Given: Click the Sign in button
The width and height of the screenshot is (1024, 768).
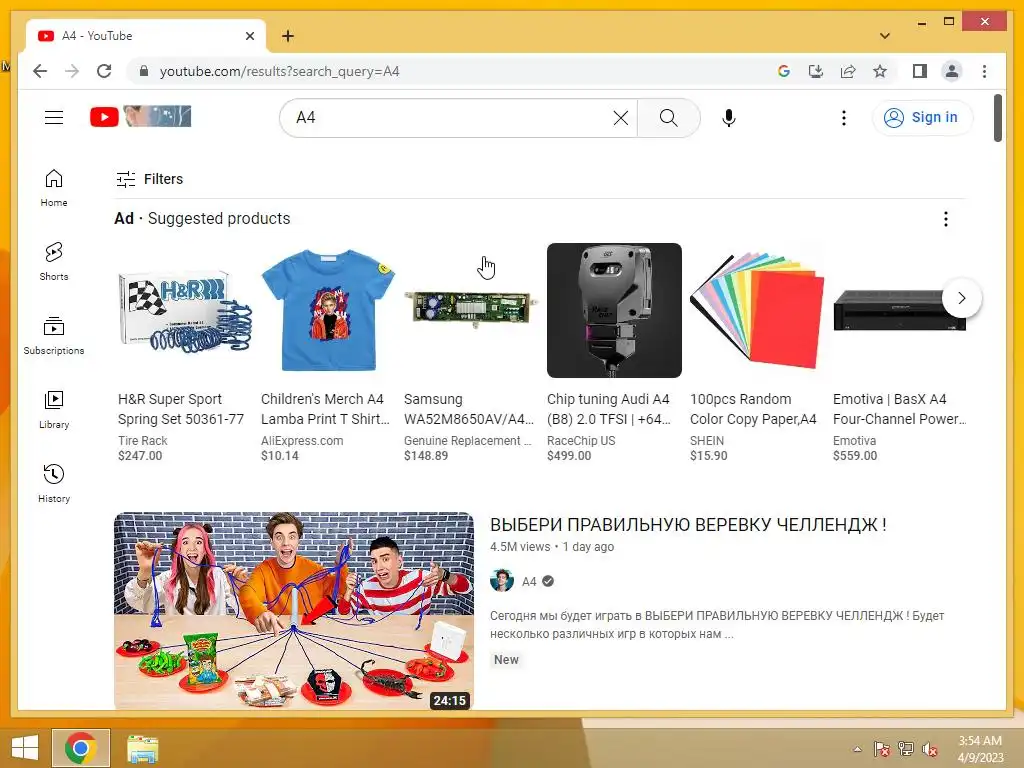Looking at the screenshot, I should click(922, 118).
